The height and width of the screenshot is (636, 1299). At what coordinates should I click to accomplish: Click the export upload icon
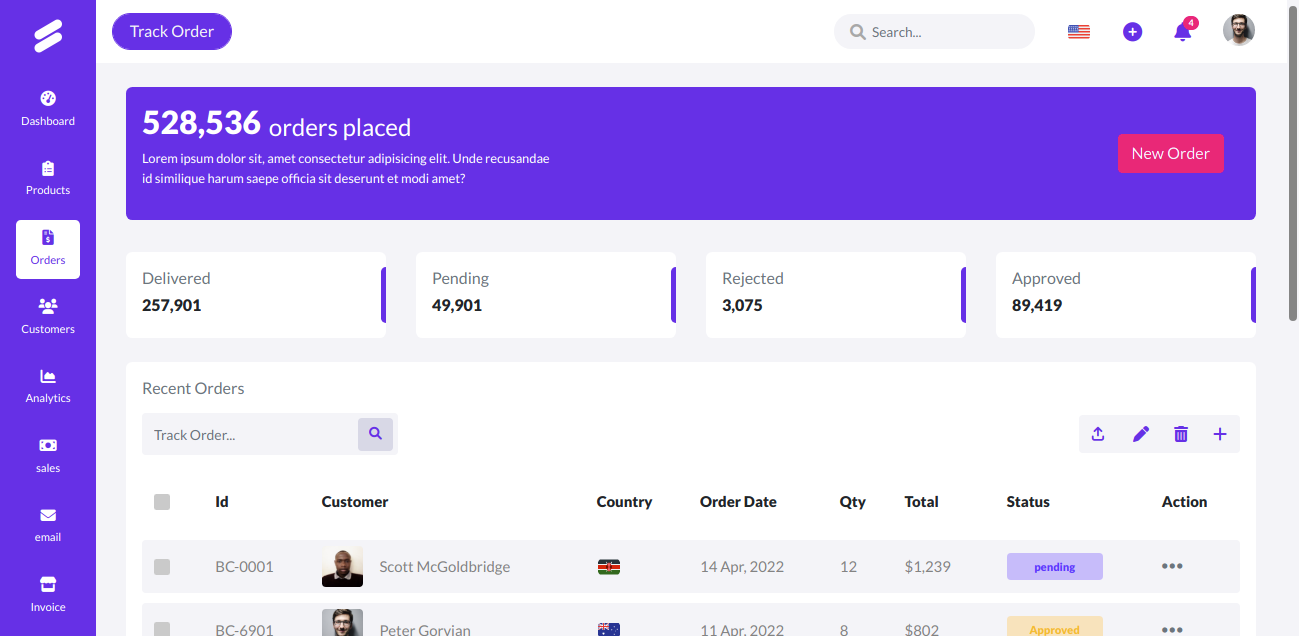coord(1098,434)
